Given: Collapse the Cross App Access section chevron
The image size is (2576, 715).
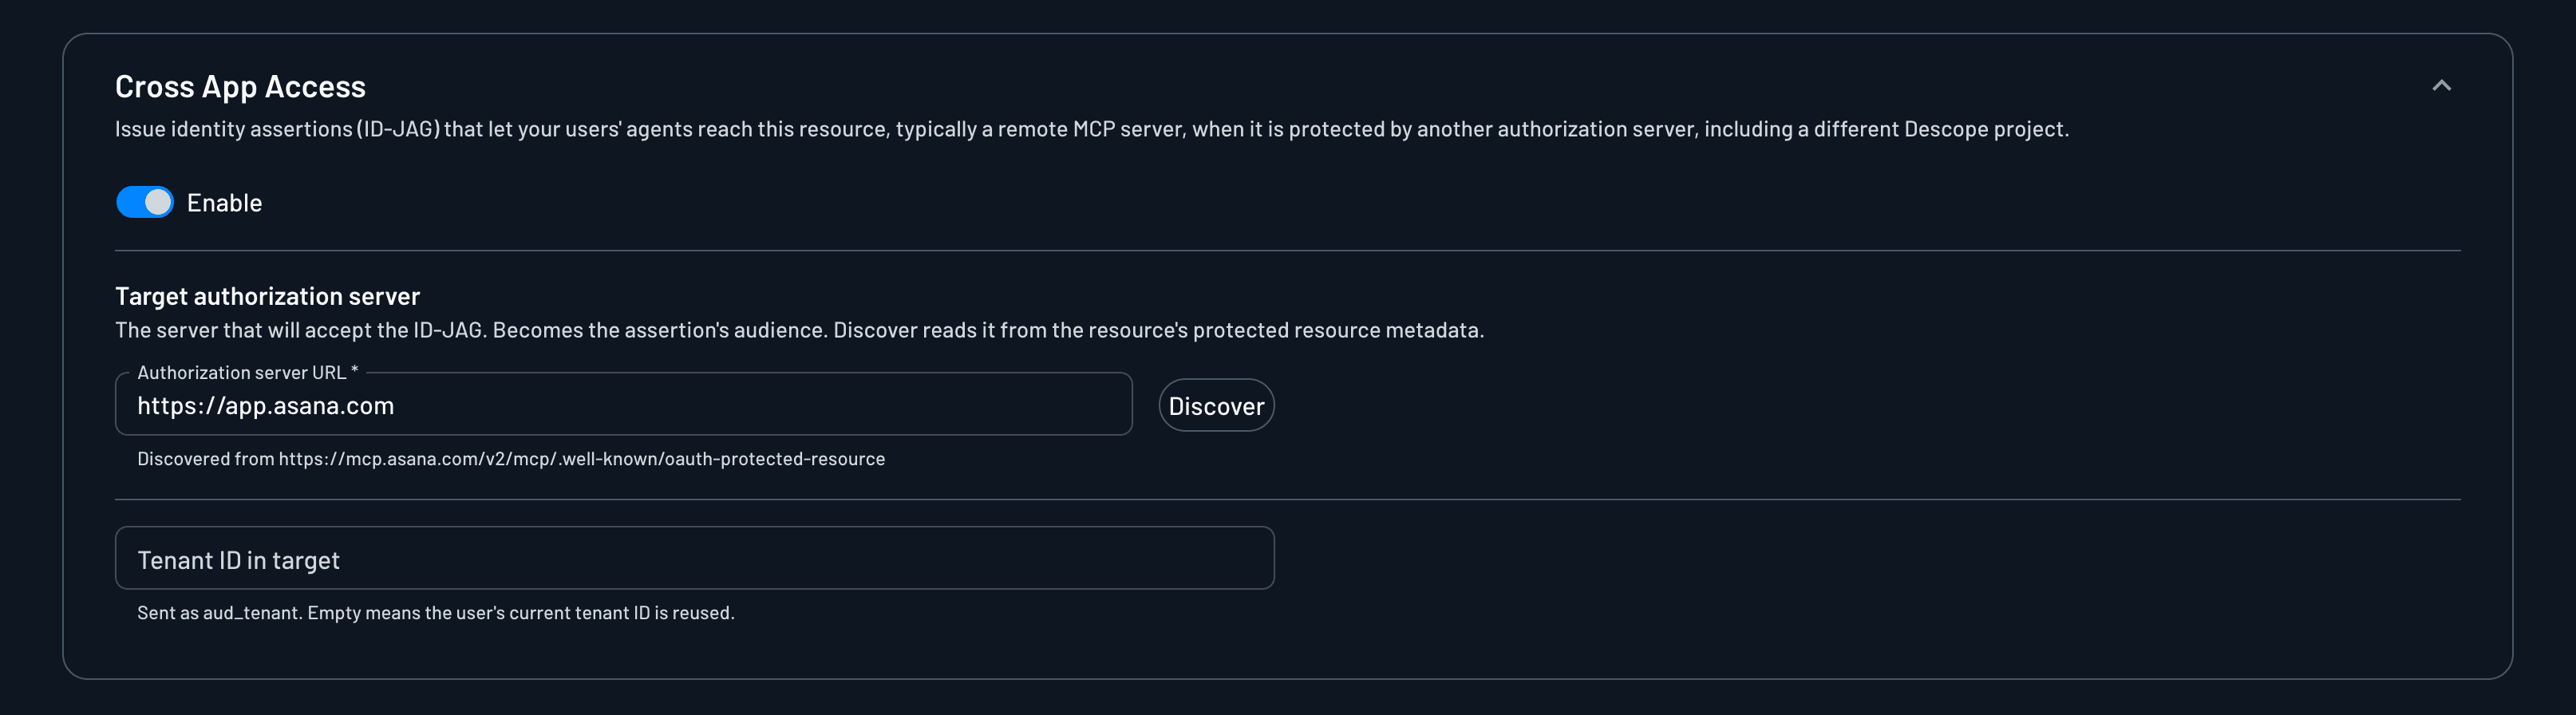Looking at the screenshot, I should tap(2441, 86).
